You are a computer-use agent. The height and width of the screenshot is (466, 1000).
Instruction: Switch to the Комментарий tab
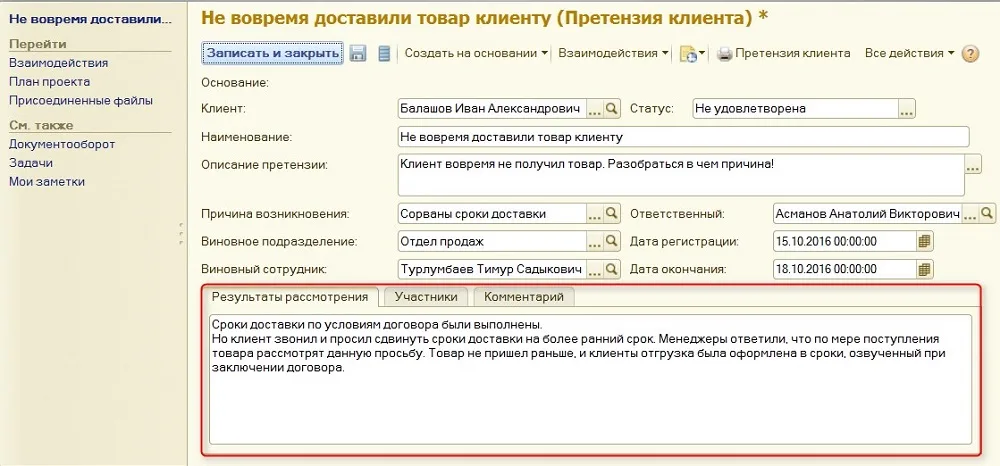pos(524,297)
